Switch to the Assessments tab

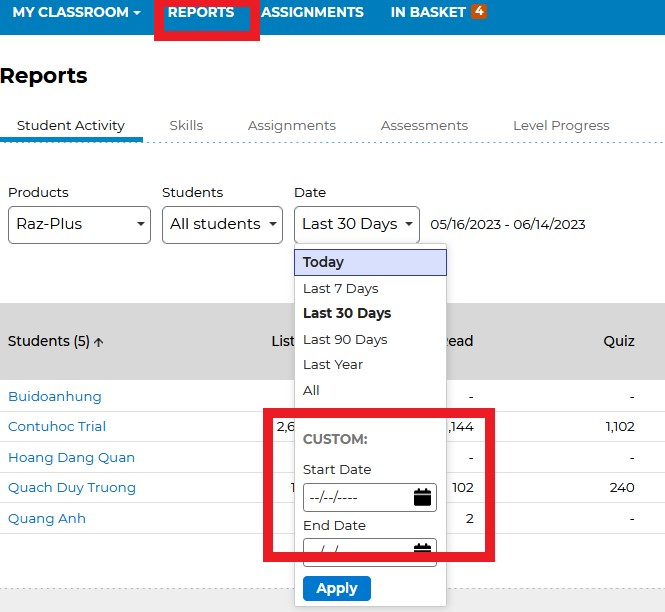[424, 126]
